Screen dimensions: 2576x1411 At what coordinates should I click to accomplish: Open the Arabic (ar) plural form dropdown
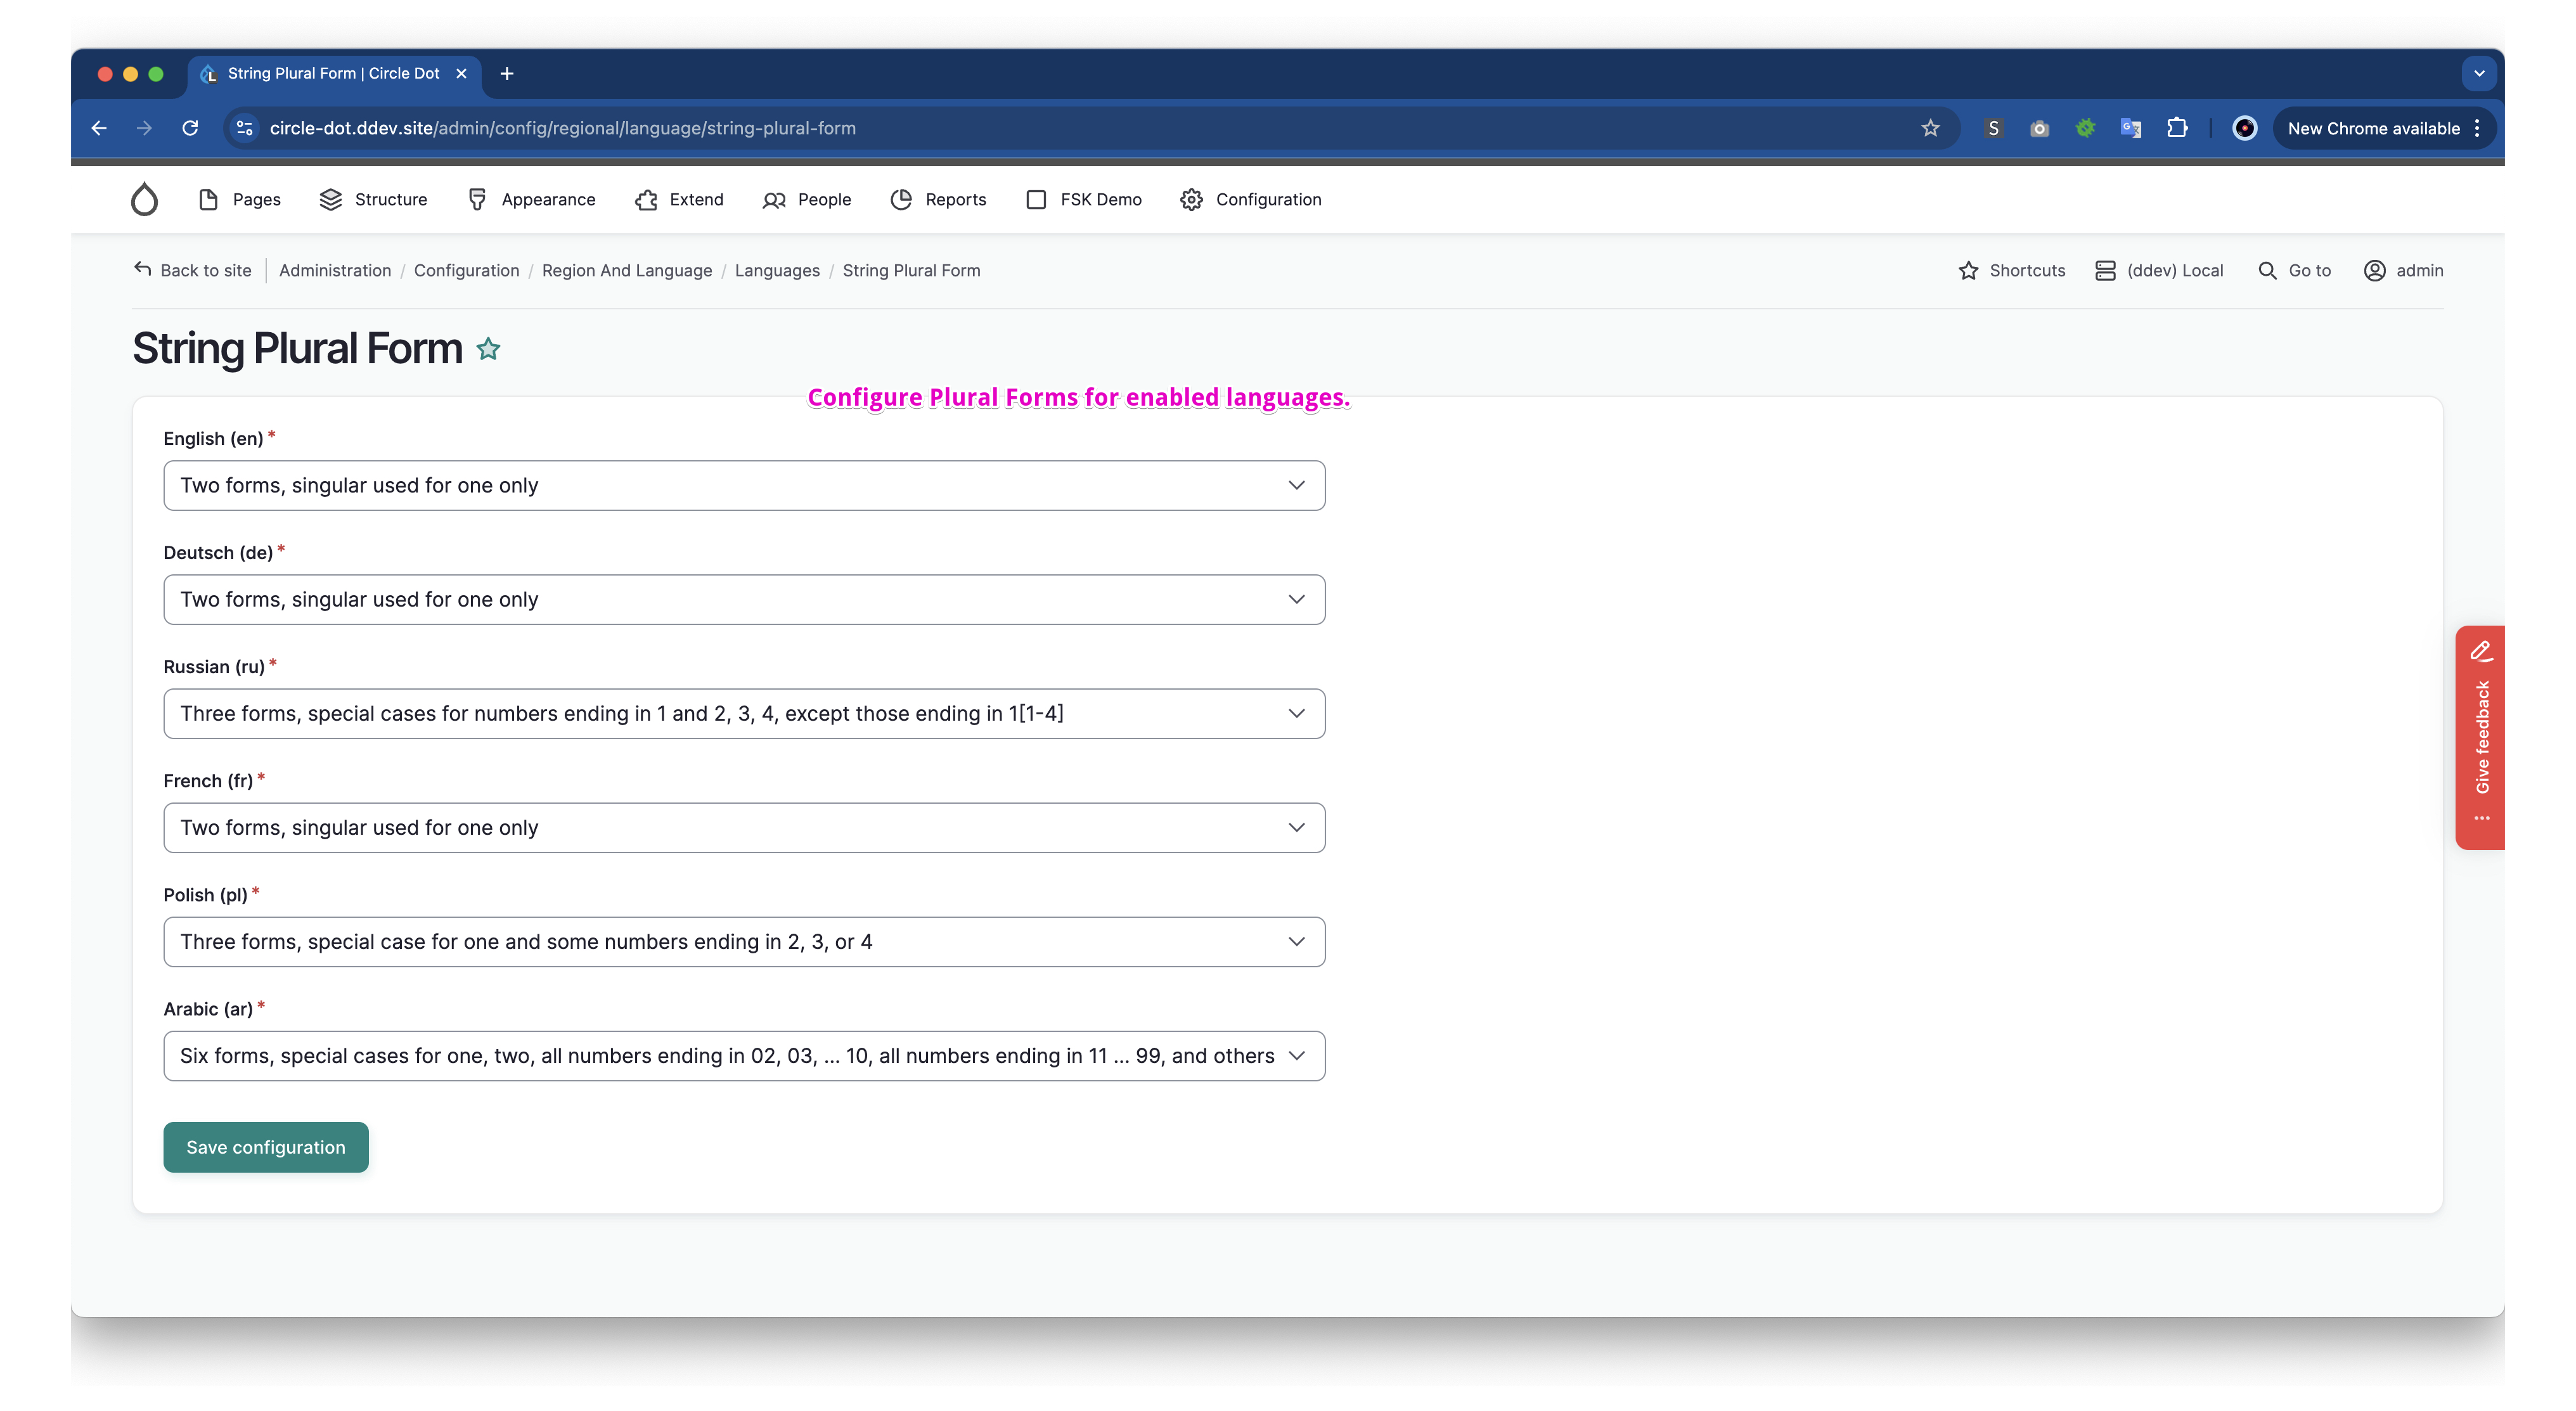[744, 1055]
